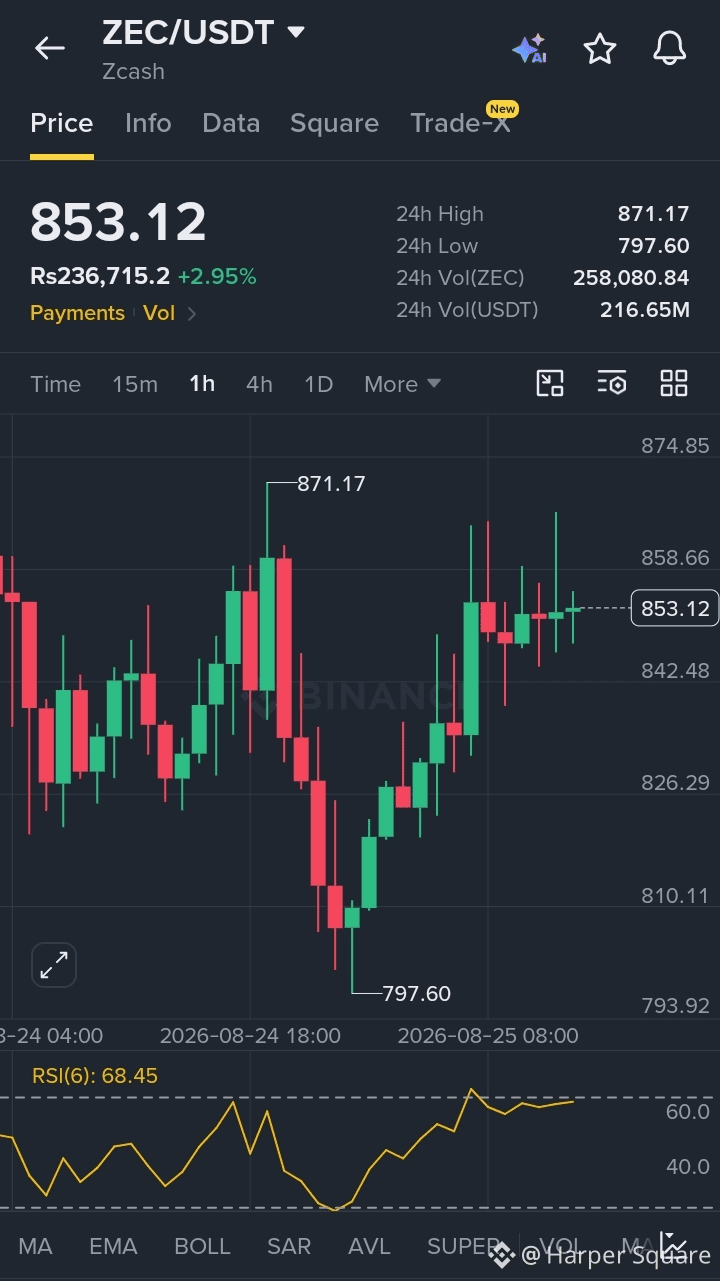Open the AI sparkle assistant icon
Viewport: 720px width, 1281px height.
coord(529,48)
